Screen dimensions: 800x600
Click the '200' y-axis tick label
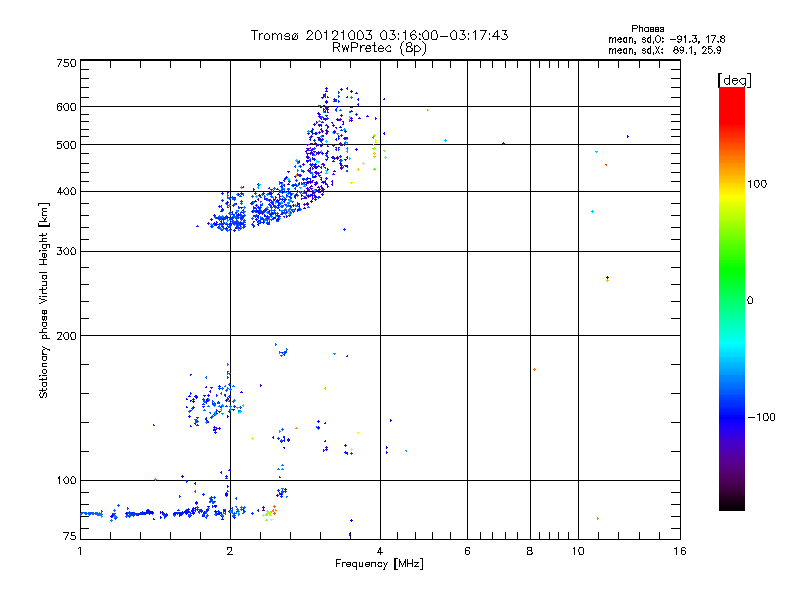coord(66,336)
